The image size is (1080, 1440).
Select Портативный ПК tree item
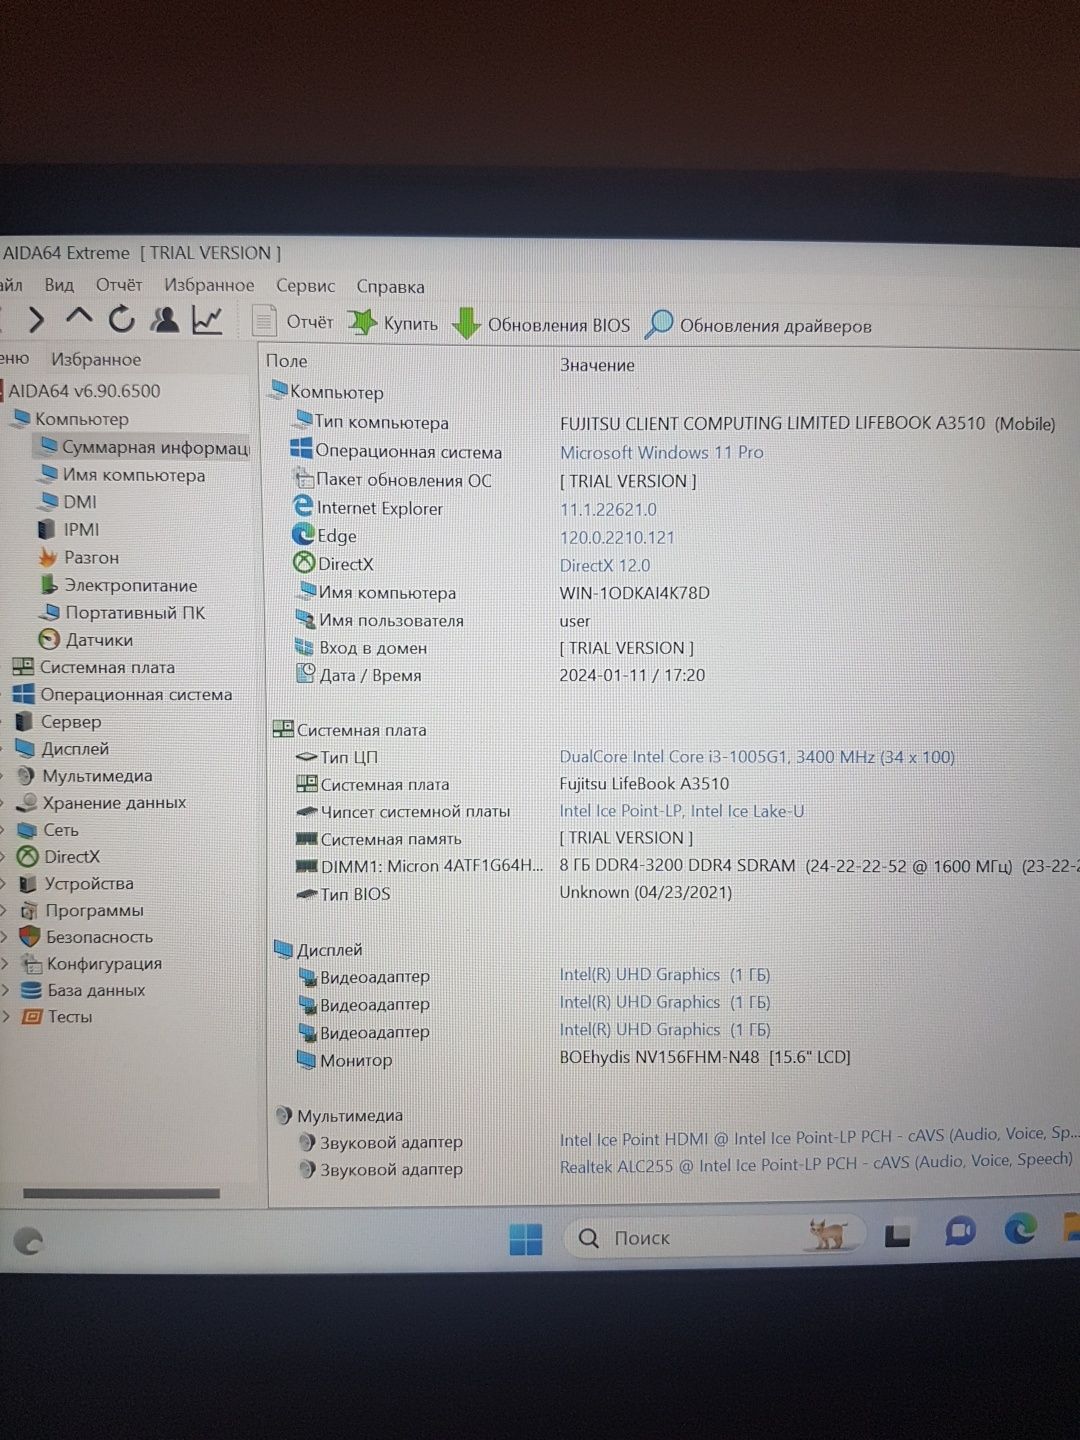coord(122,613)
